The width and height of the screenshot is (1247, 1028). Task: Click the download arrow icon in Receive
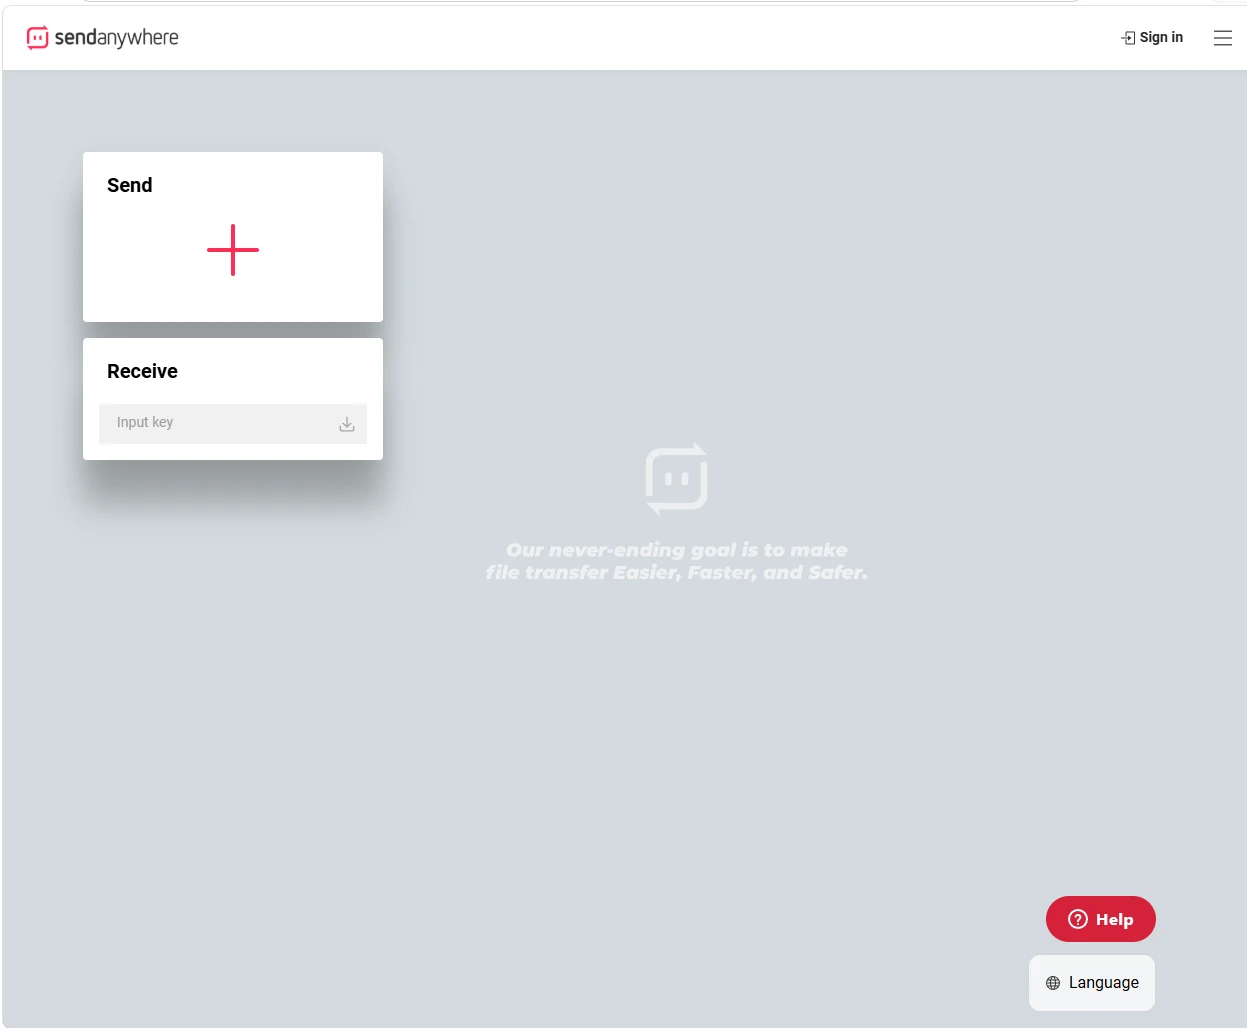(347, 424)
